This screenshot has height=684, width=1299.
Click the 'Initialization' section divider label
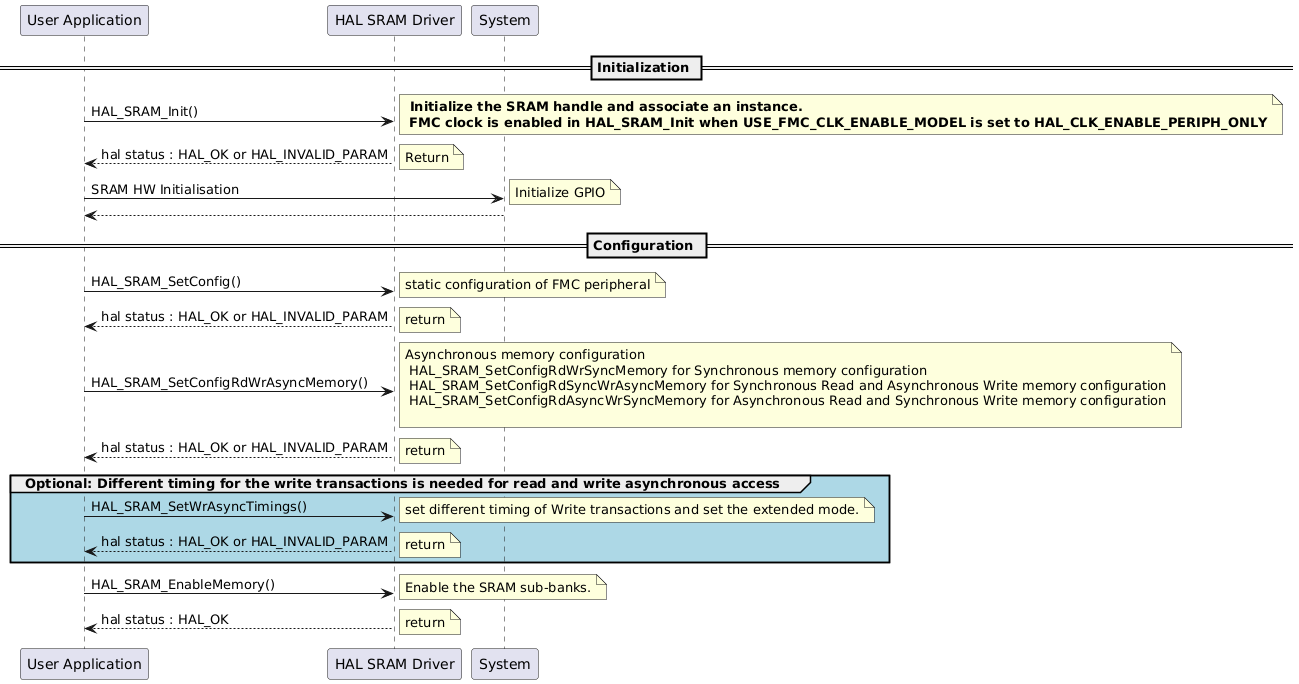pos(646,68)
